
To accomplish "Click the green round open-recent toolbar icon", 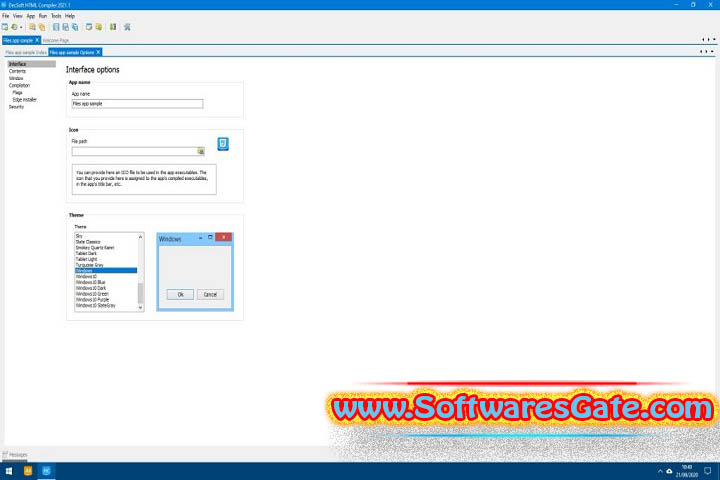I will (14, 27).
